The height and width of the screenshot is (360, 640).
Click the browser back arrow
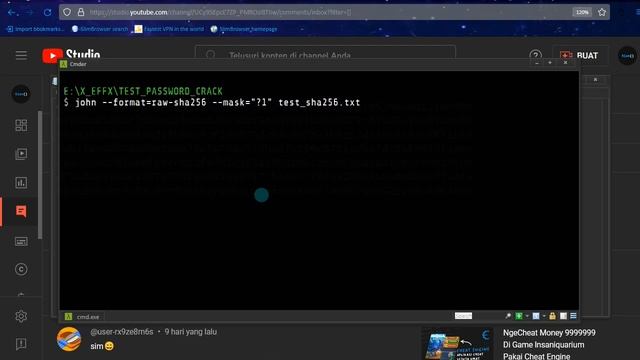click(11, 12)
